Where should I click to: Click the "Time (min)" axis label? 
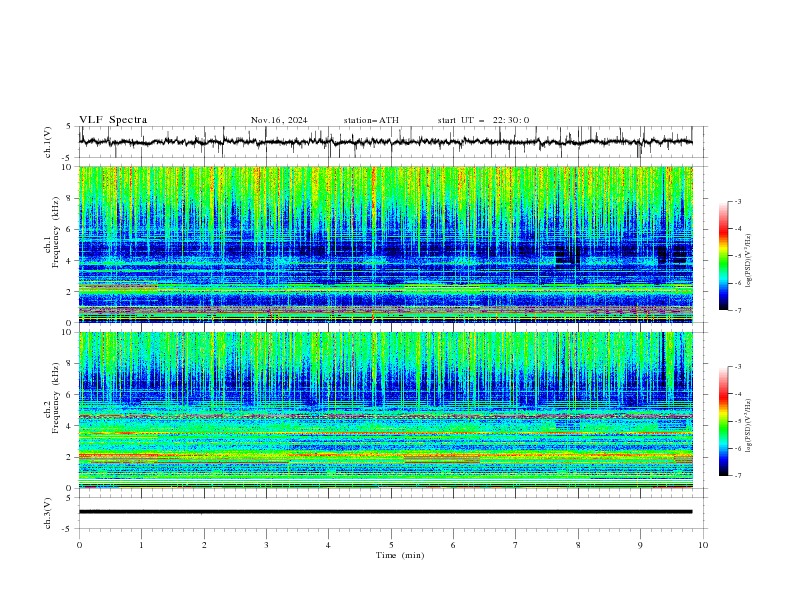400,555
